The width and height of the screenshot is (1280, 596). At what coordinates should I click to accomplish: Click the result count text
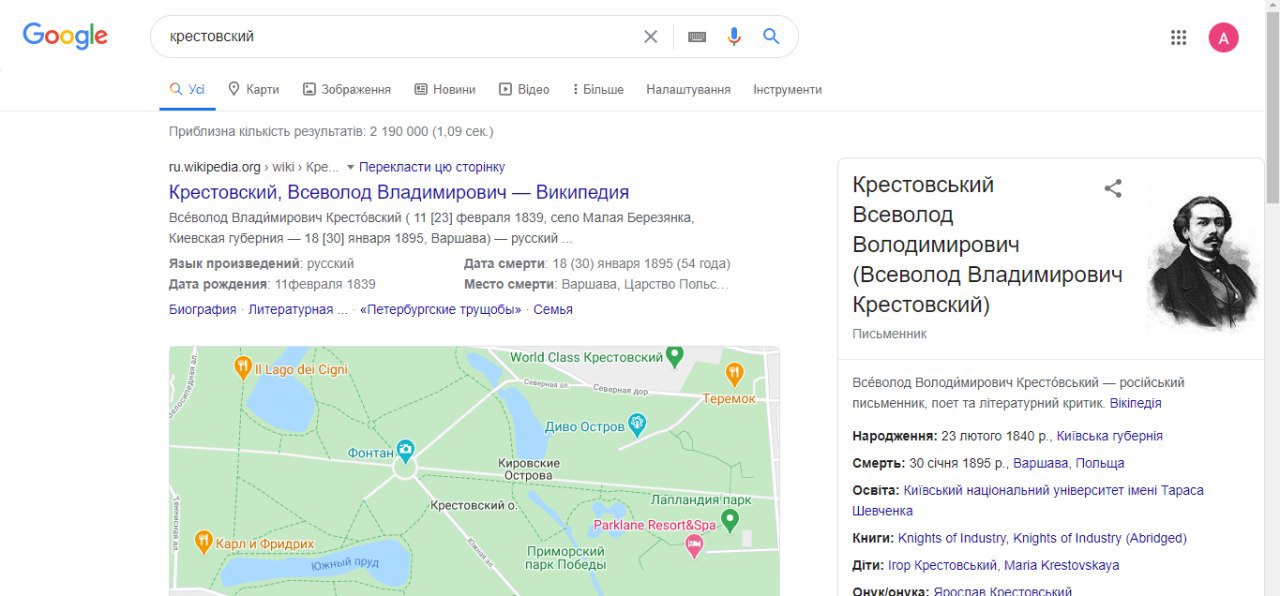pos(331,131)
